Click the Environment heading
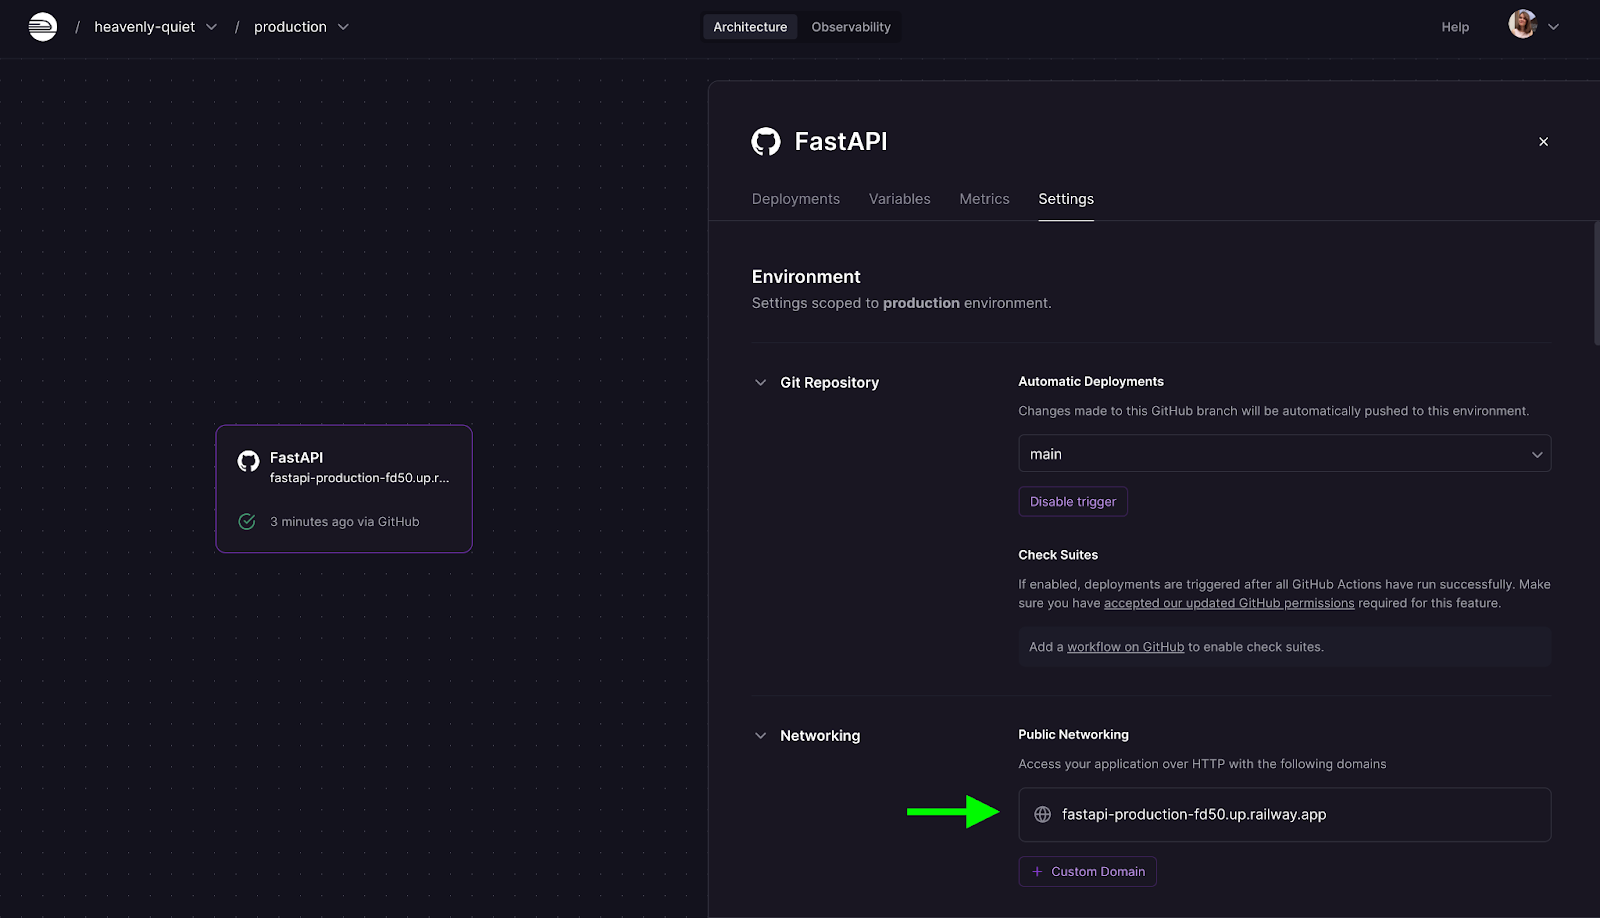The image size is (1600, 918). coord(806,277)
